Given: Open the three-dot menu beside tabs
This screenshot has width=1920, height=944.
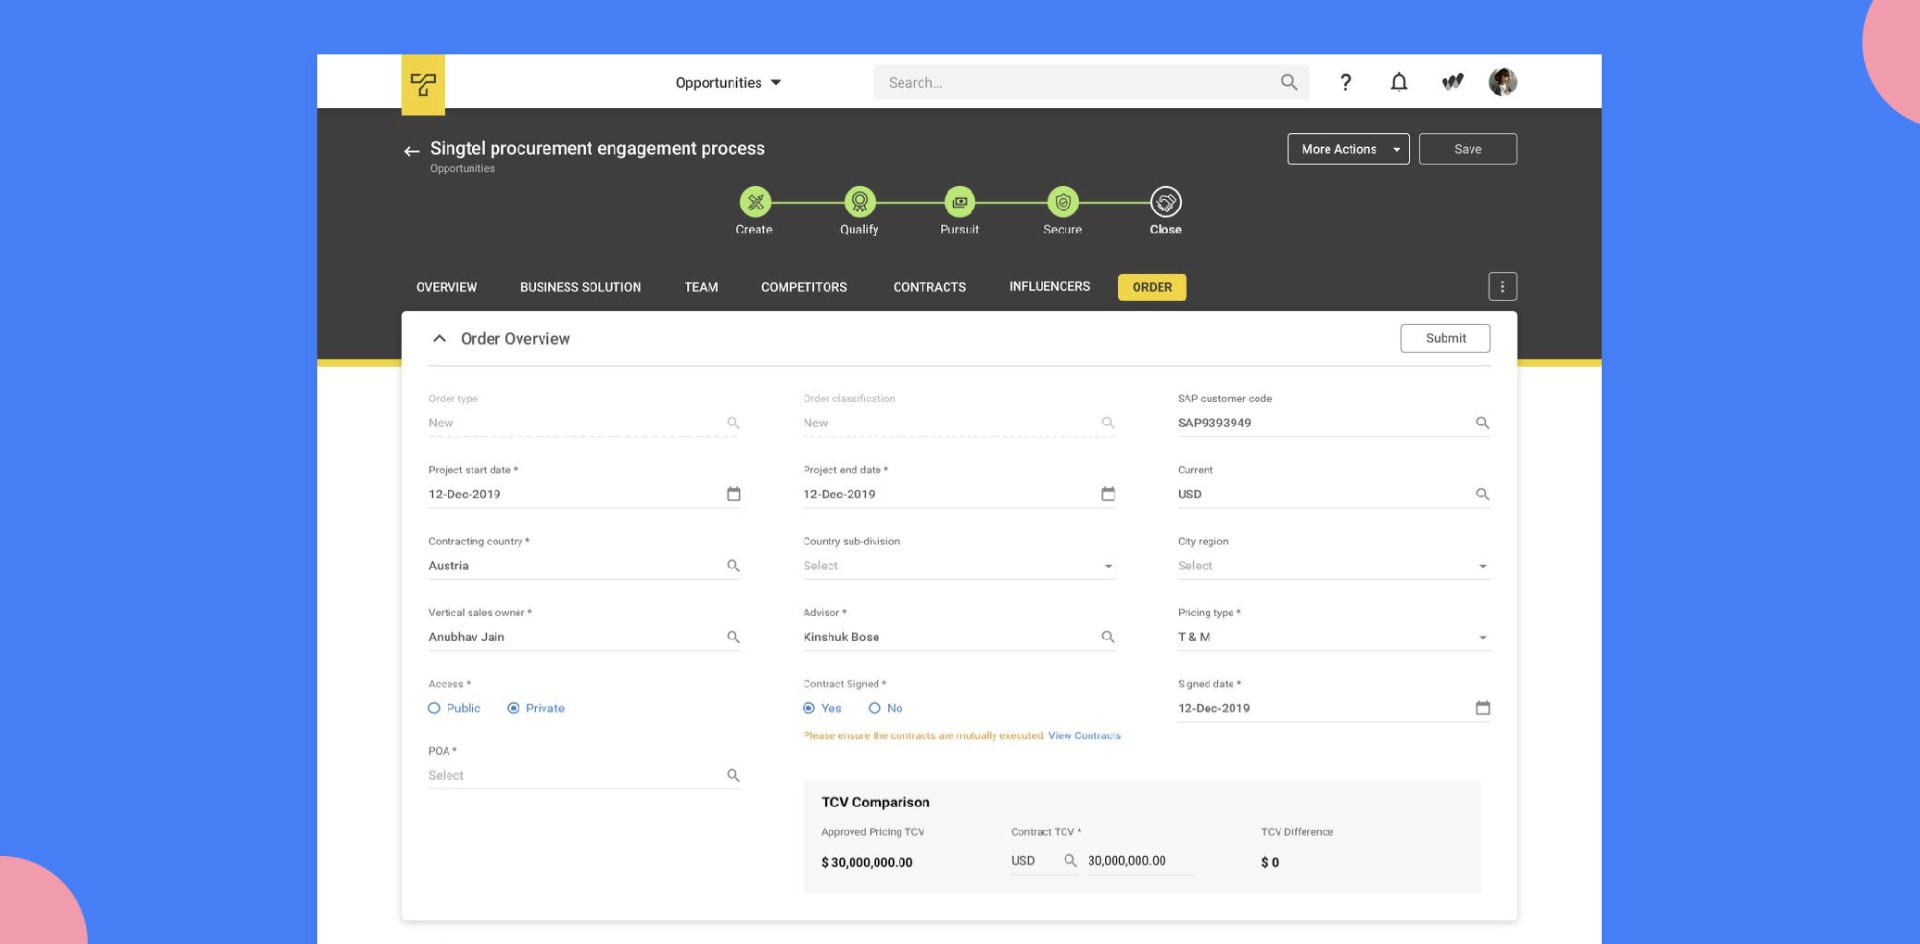Looking at the screenshot, I should 1502,287.
